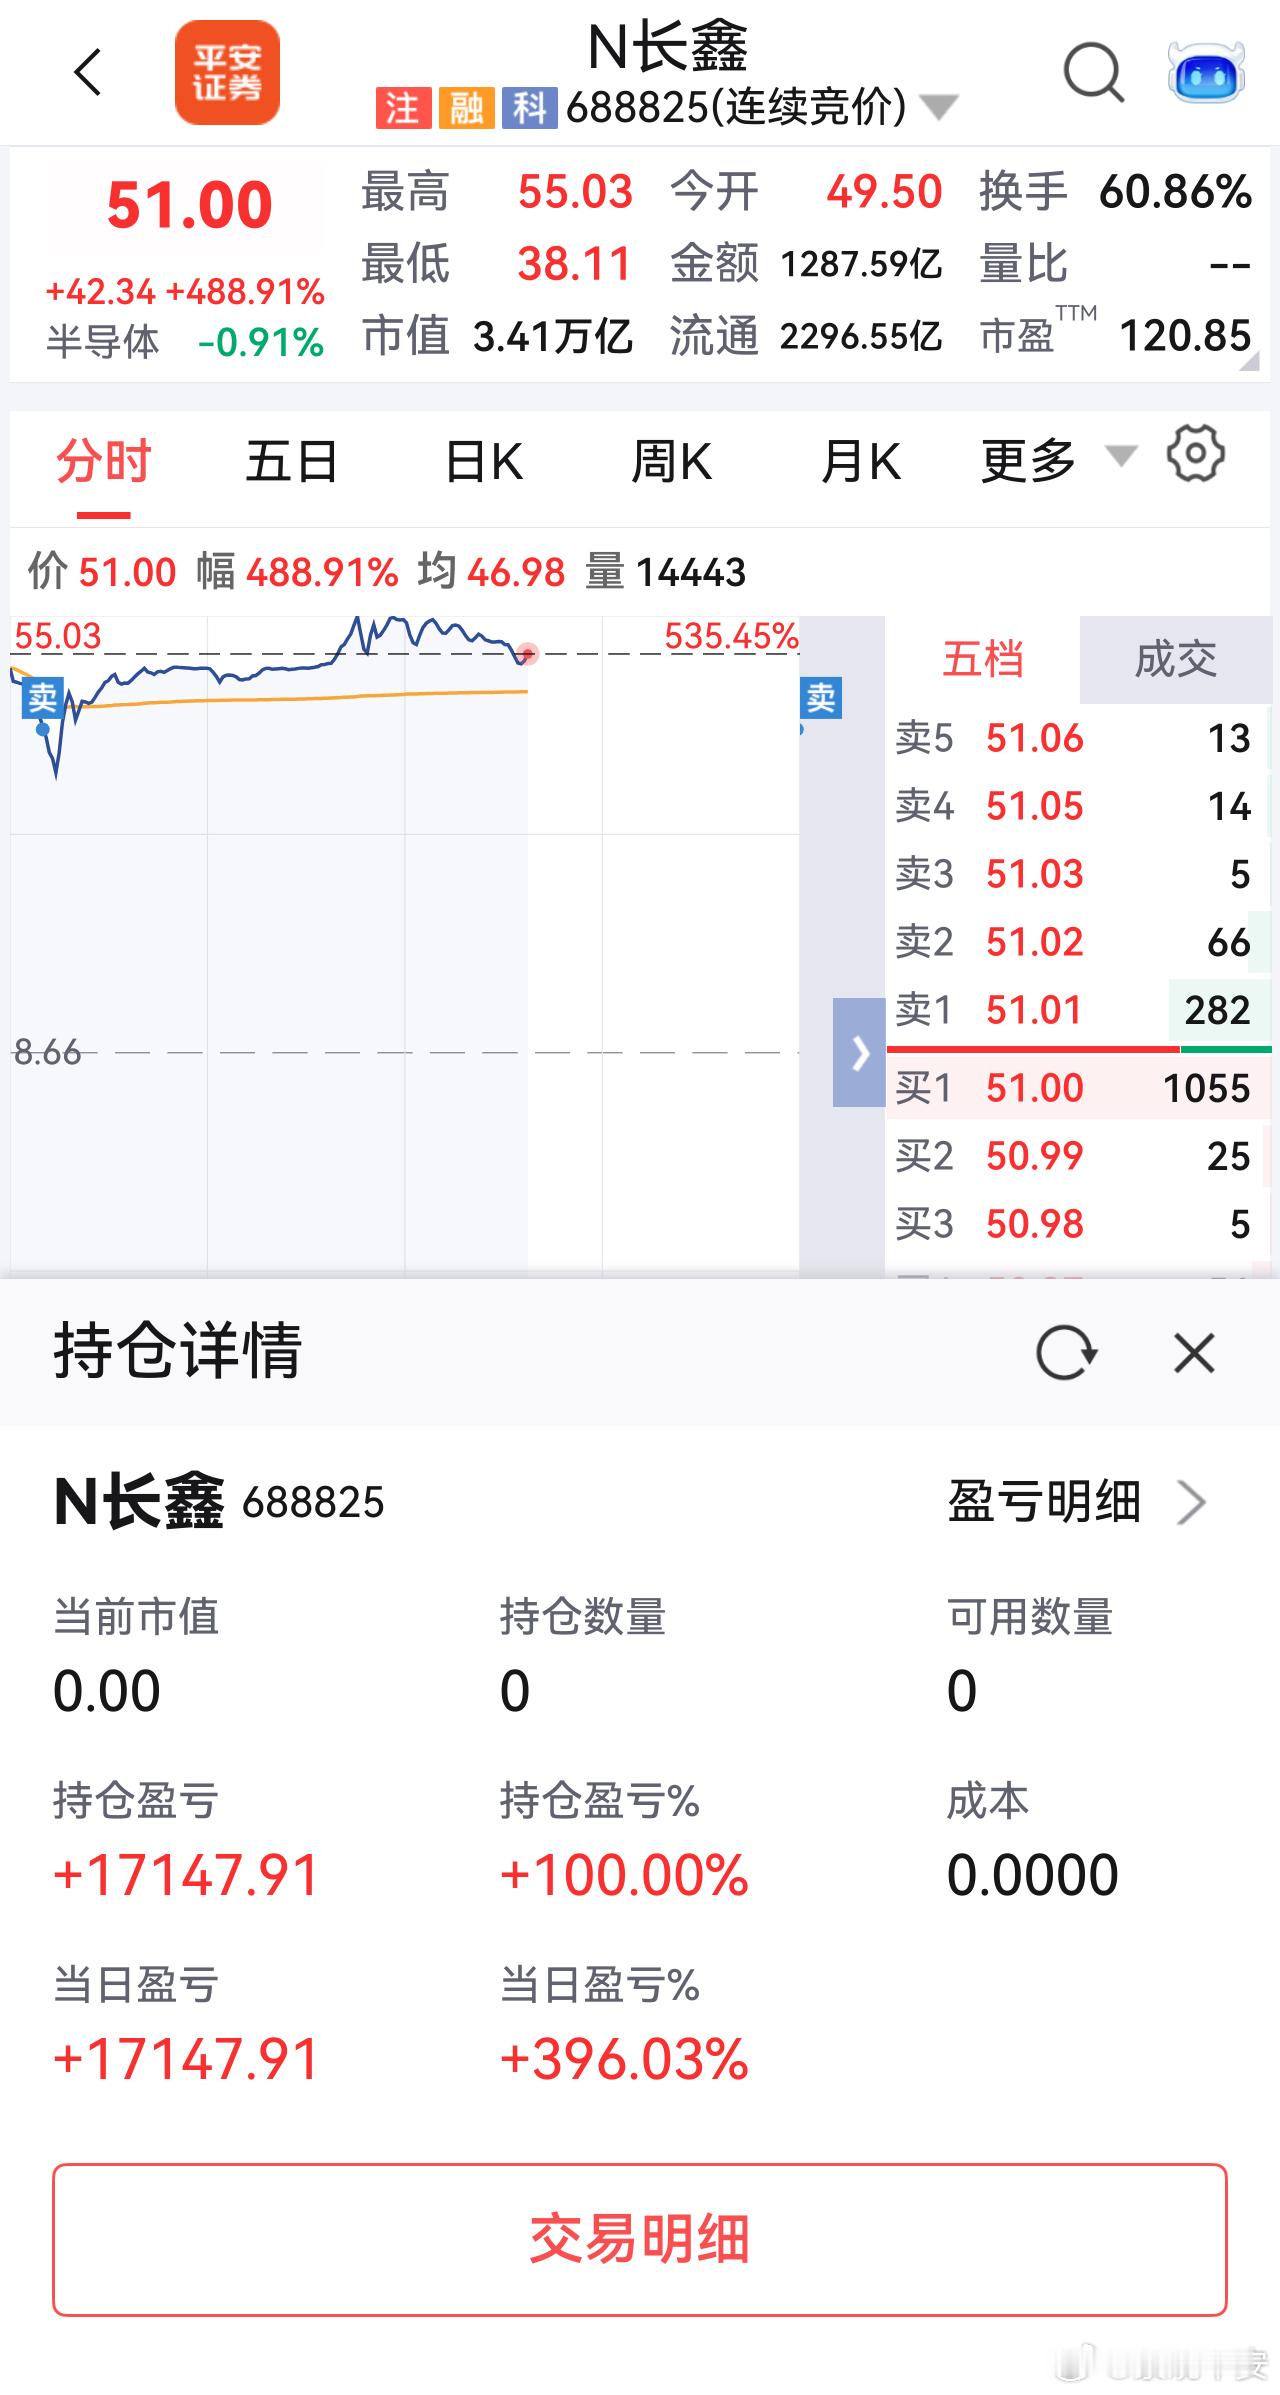Select the 成交 trades tab

coord(1175,660)
